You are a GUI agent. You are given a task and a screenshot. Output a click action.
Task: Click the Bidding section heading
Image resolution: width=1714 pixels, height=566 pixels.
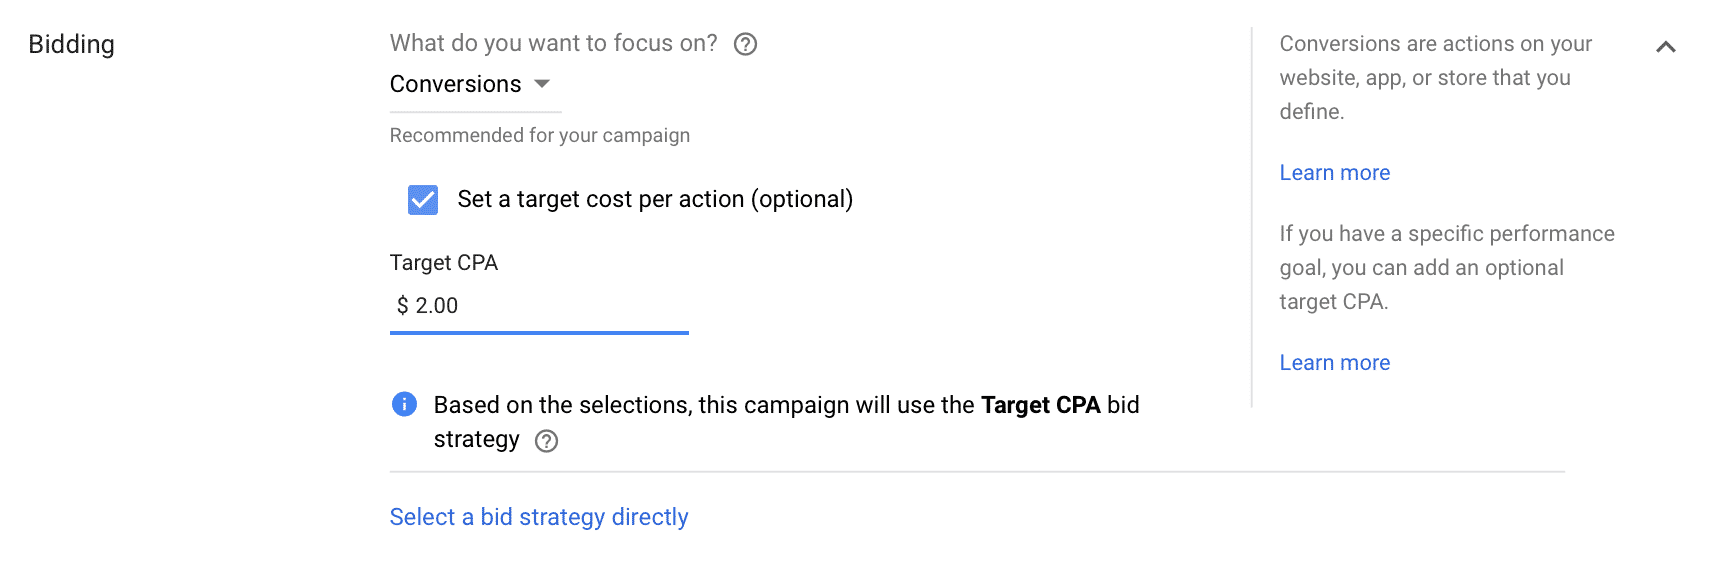click(x=72, y=45)
